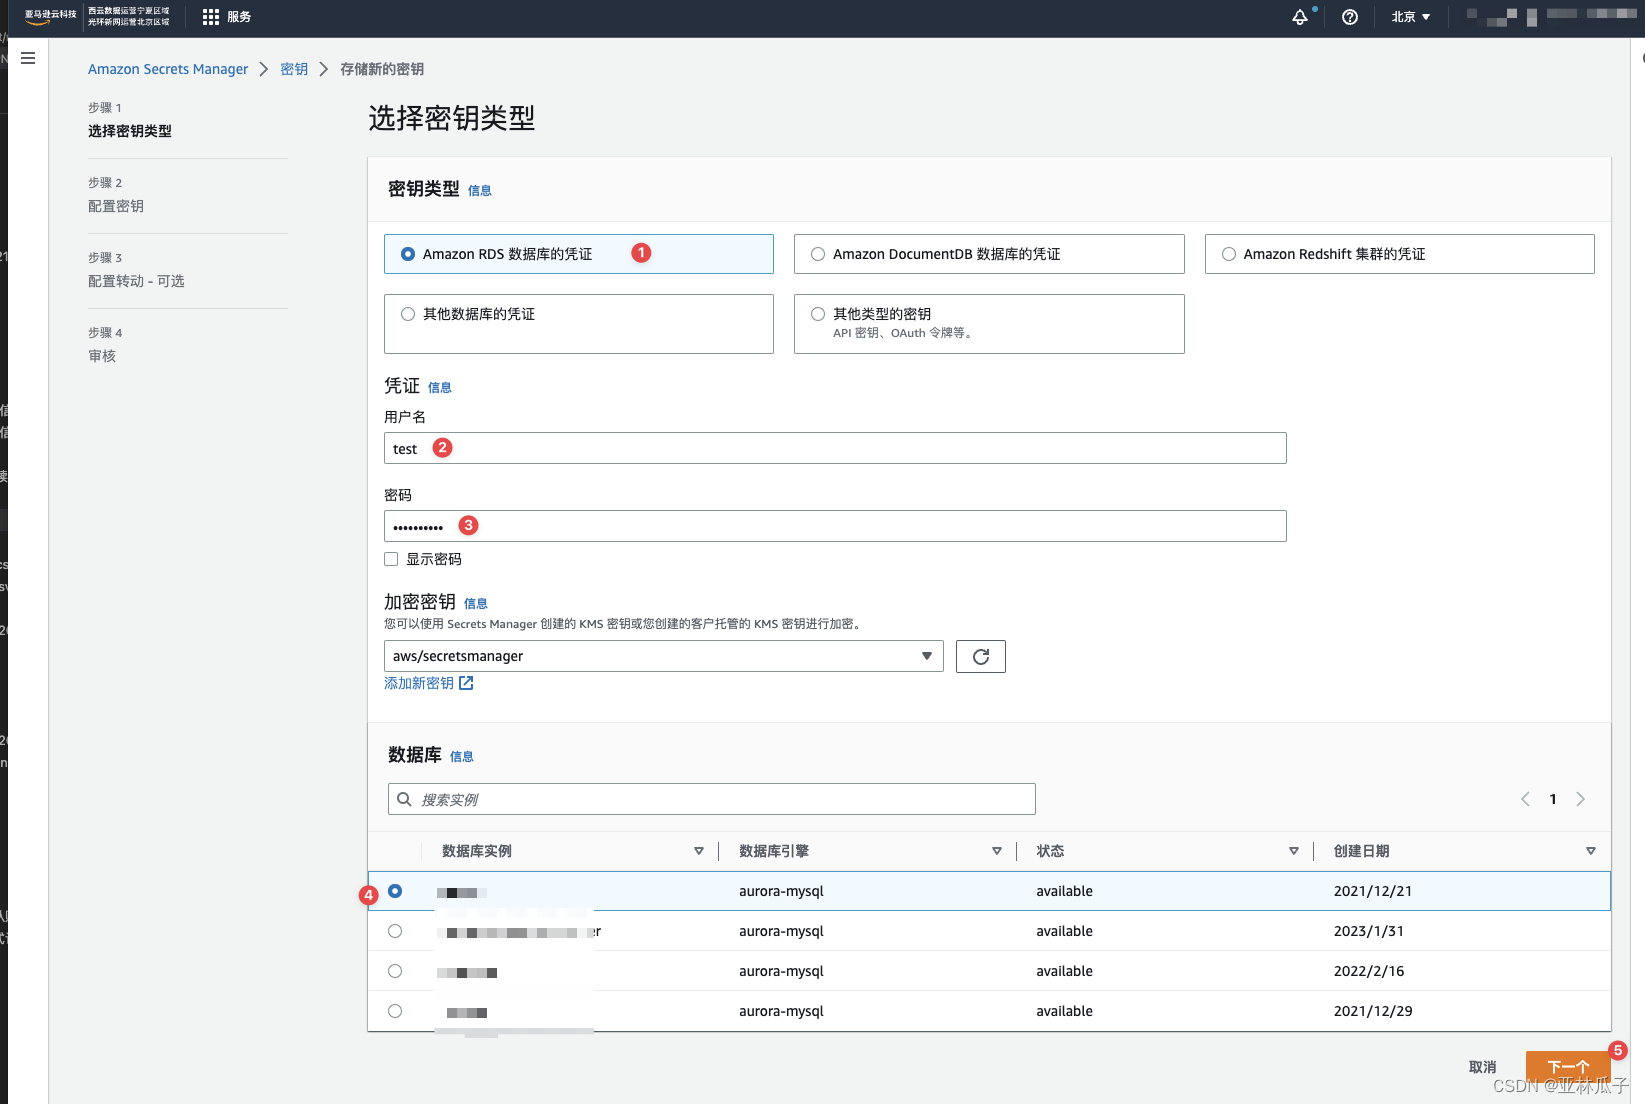Click the 搜索实例 search box
Viewport: 1645px width, 1104px height.
click(712, 799)
